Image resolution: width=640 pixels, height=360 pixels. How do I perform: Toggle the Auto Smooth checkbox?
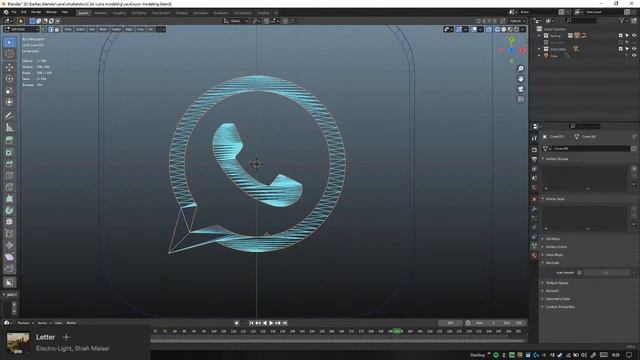tap(579, 273)
